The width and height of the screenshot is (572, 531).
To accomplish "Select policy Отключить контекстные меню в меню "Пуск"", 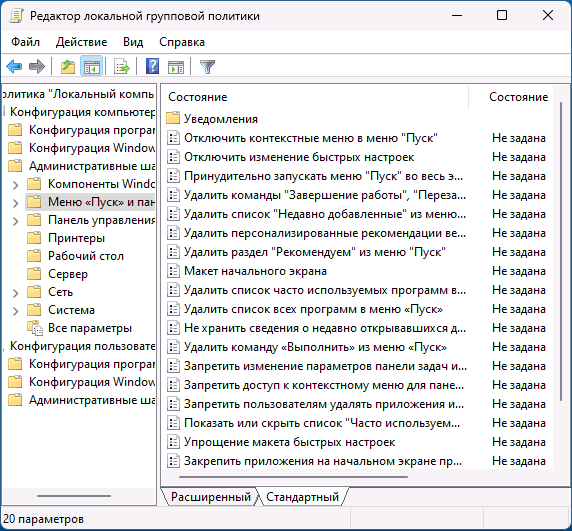I will 310,138.
